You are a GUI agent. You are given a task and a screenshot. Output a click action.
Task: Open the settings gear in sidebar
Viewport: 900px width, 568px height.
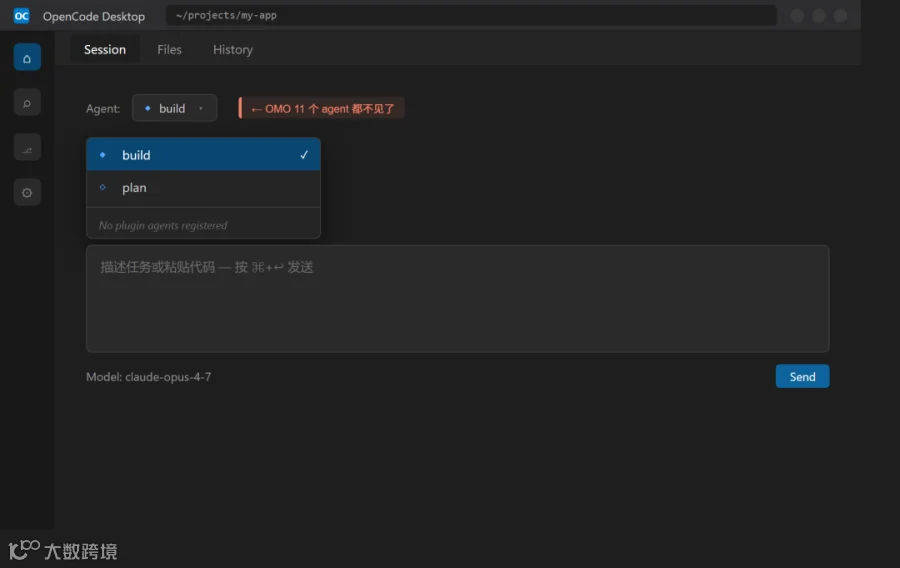pyautogui.click(x=27, y=192)
